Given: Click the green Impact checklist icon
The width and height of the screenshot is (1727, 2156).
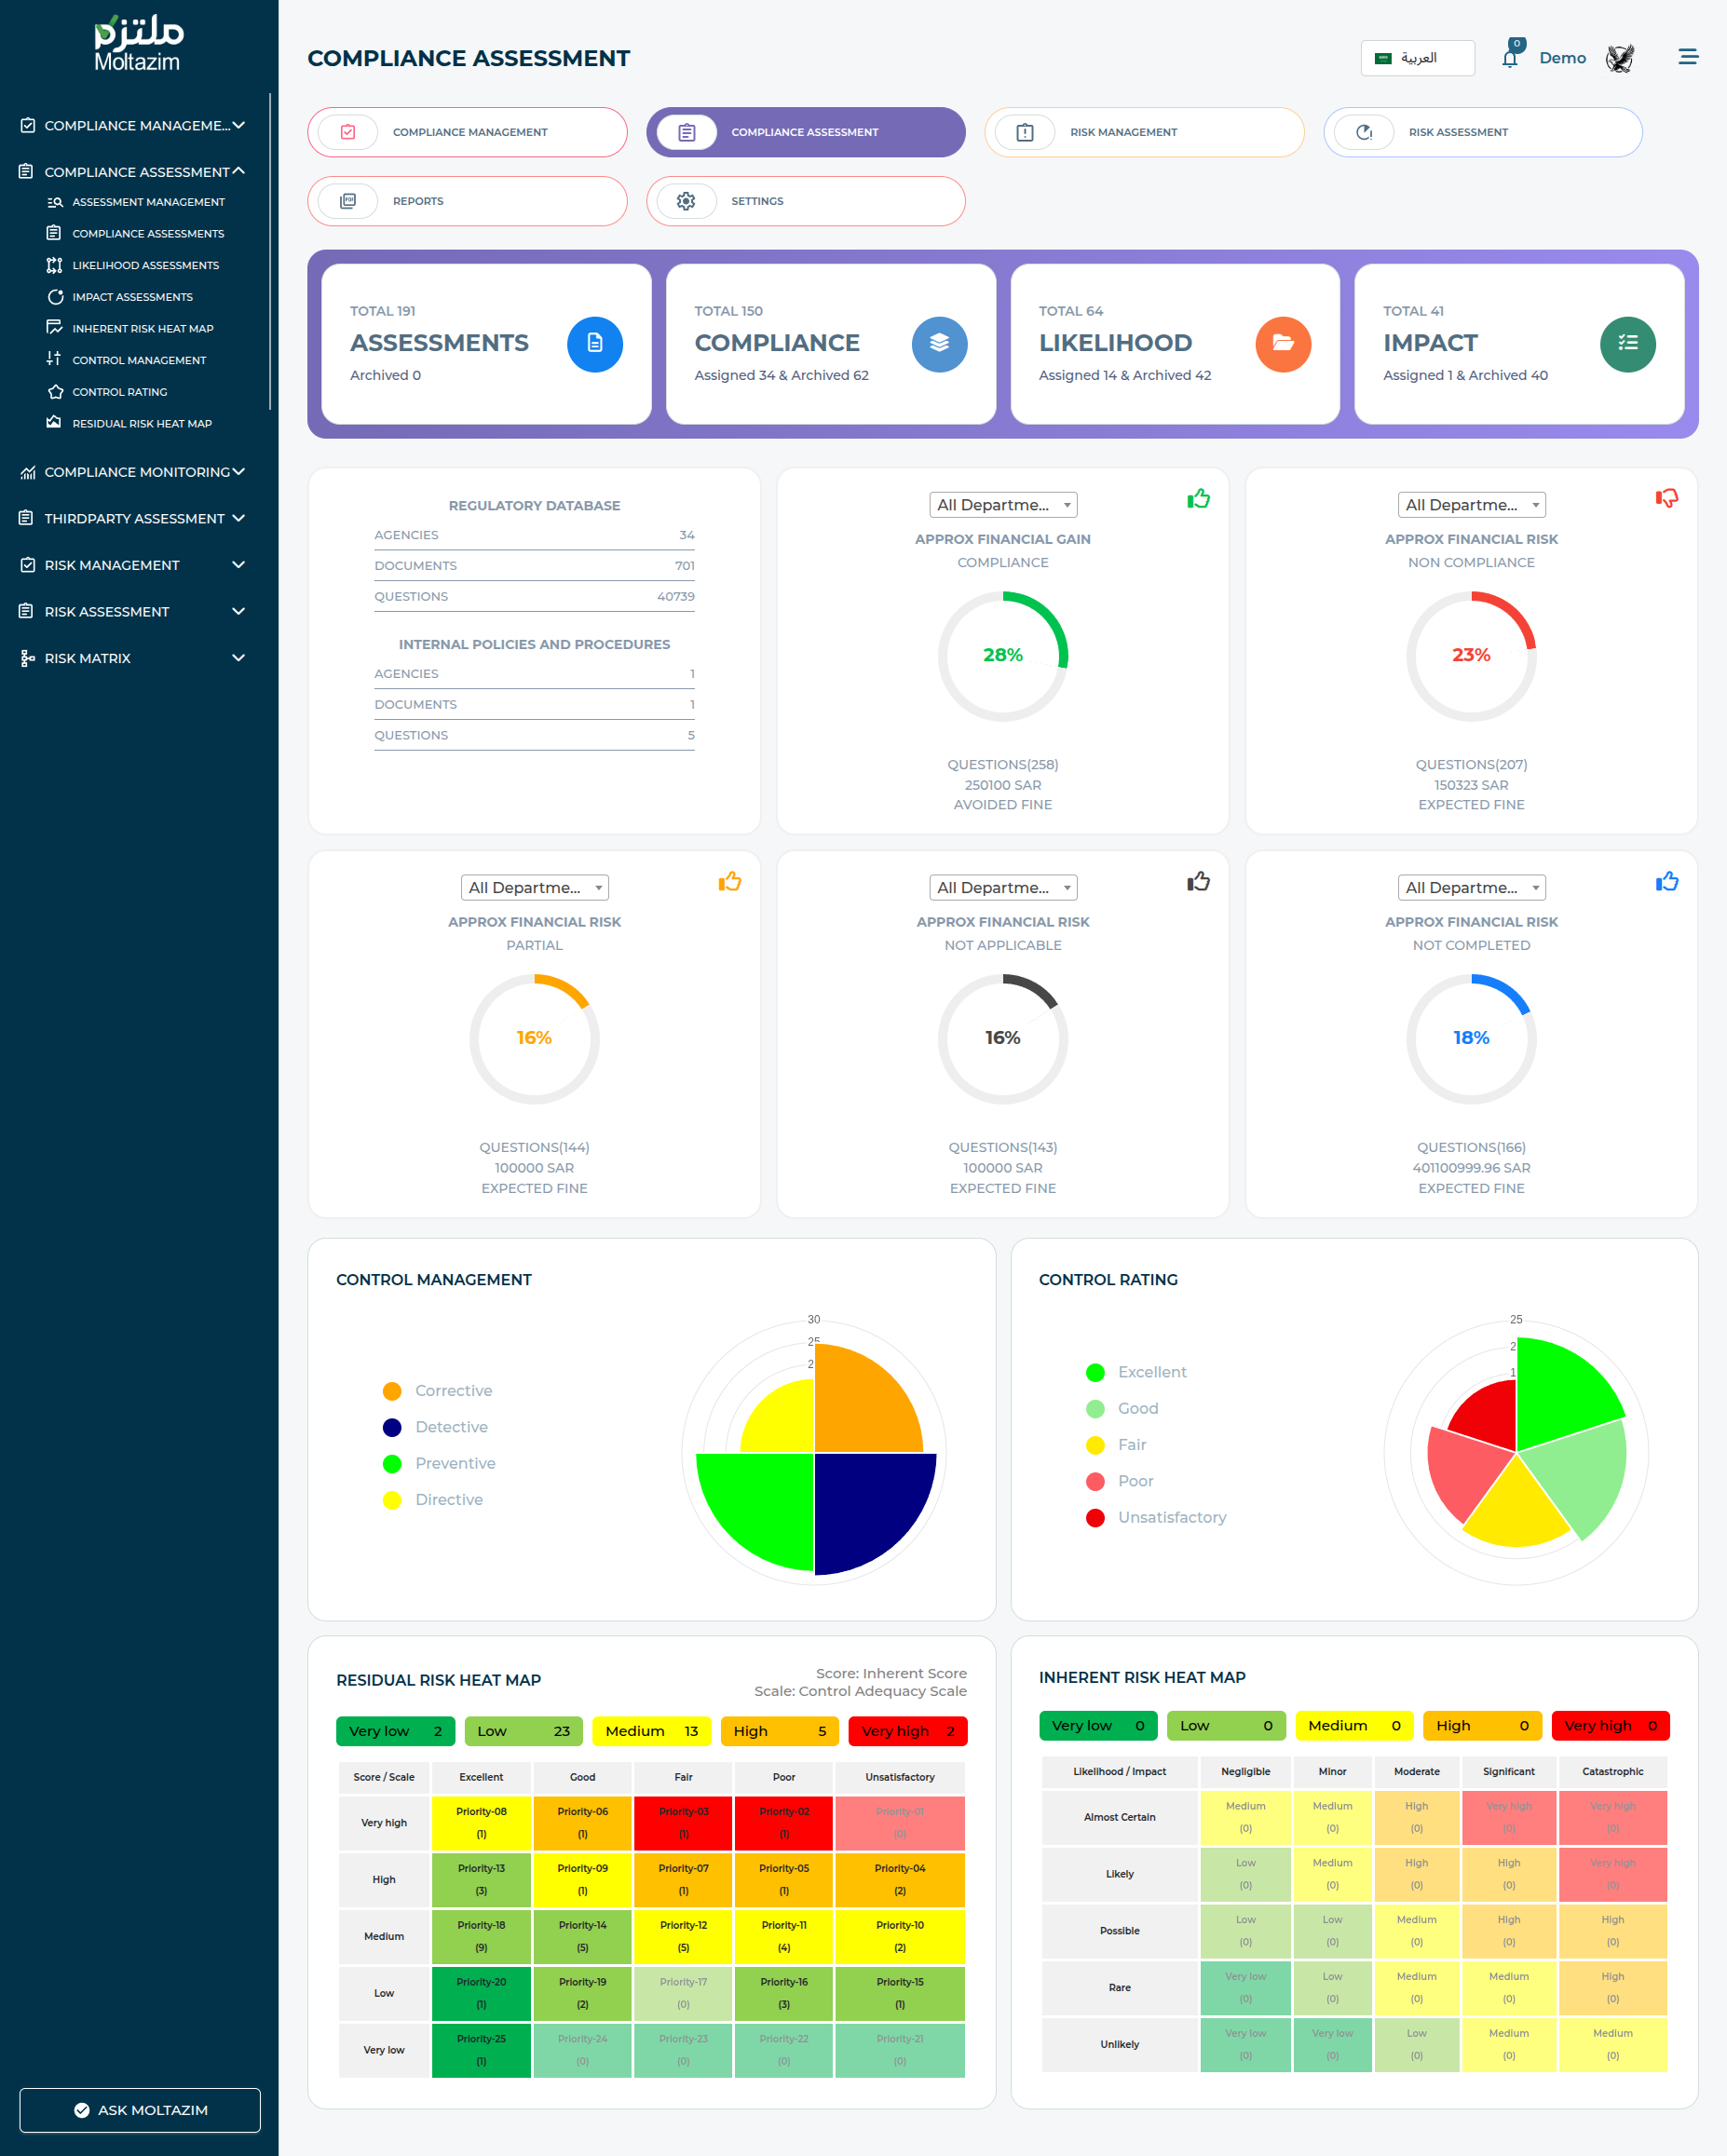Looking at the screenshot, I should [1627, 344].
